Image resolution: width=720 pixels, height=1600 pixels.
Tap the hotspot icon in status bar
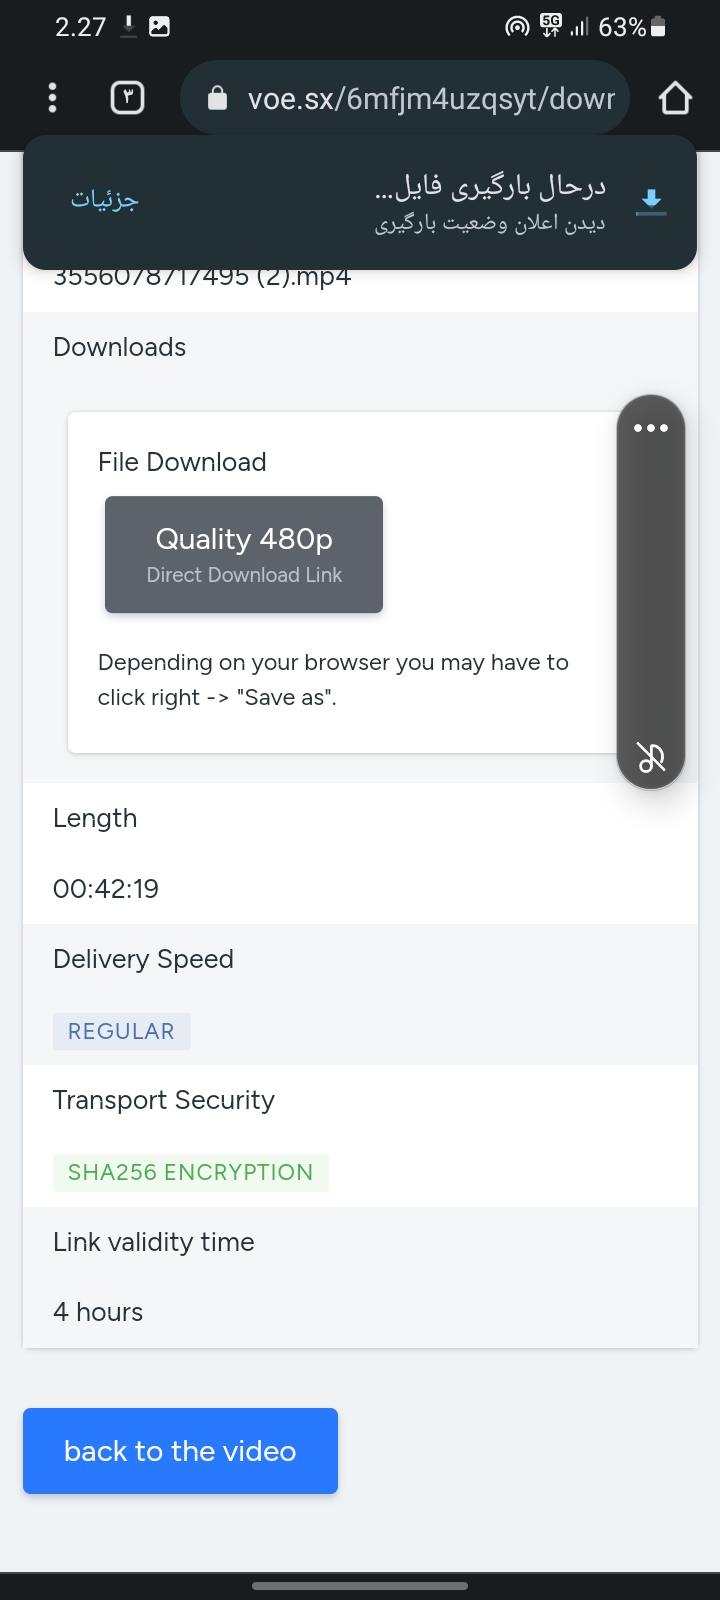click(x=517, y=27)
